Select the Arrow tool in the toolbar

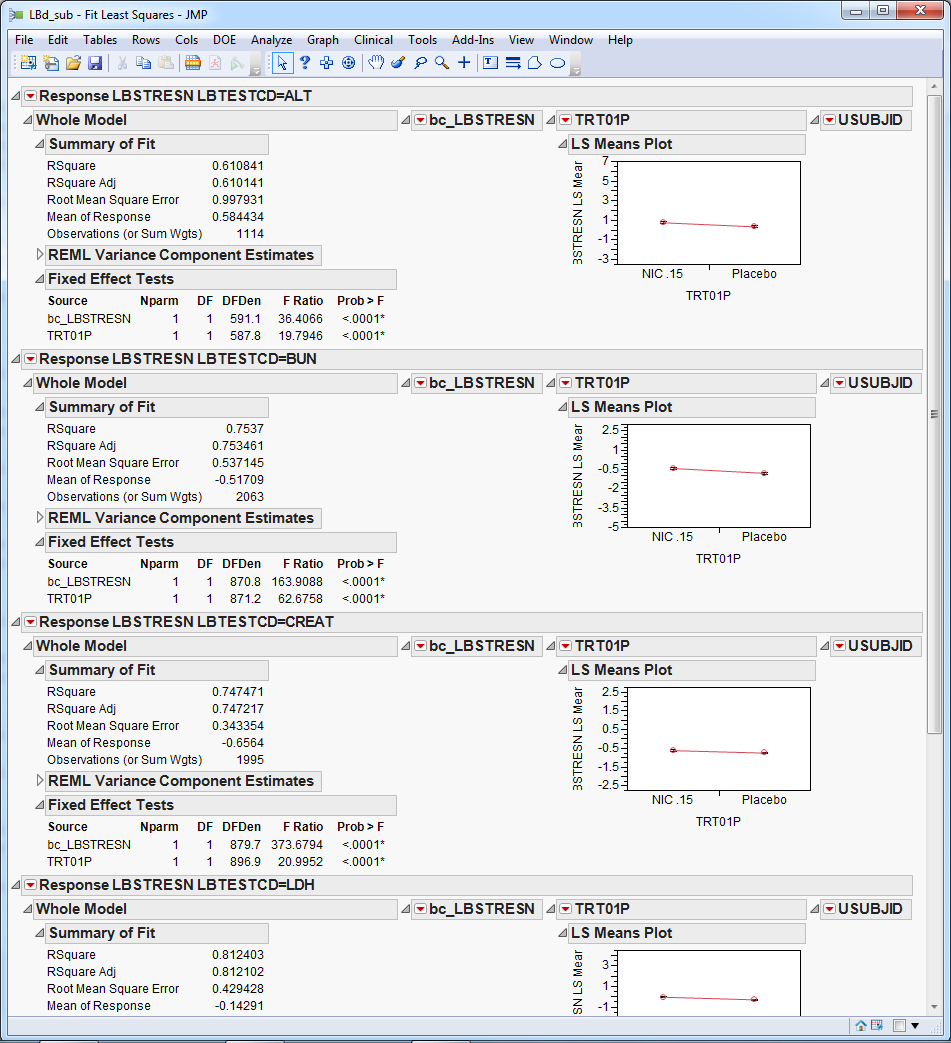point(283,62)
